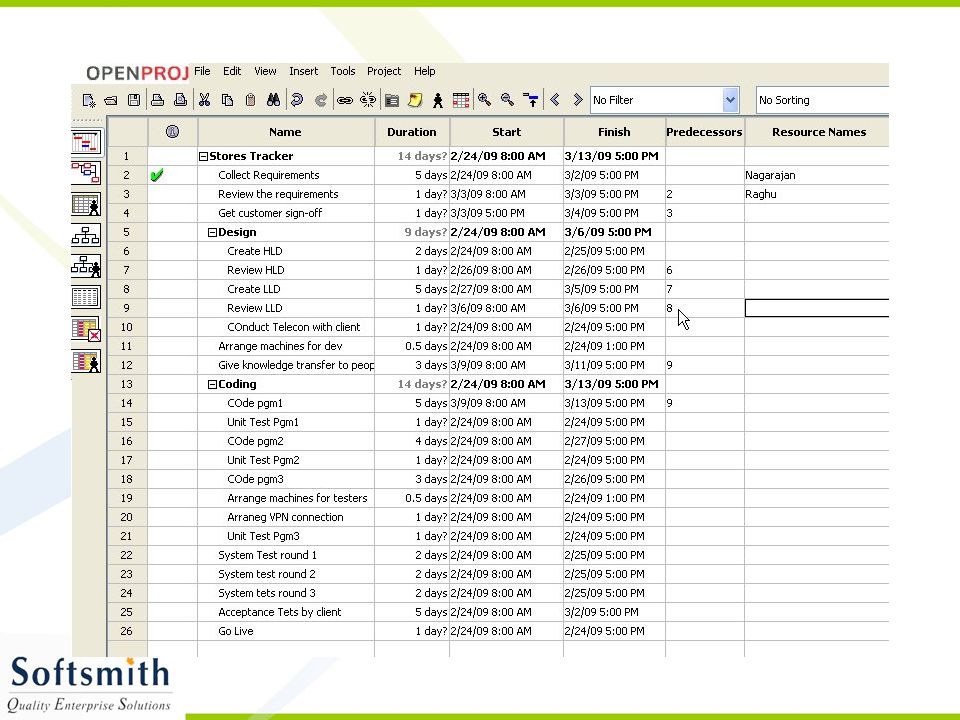Open the Insert menu
This screenshot has width=960, height=720.
point(304,71)
